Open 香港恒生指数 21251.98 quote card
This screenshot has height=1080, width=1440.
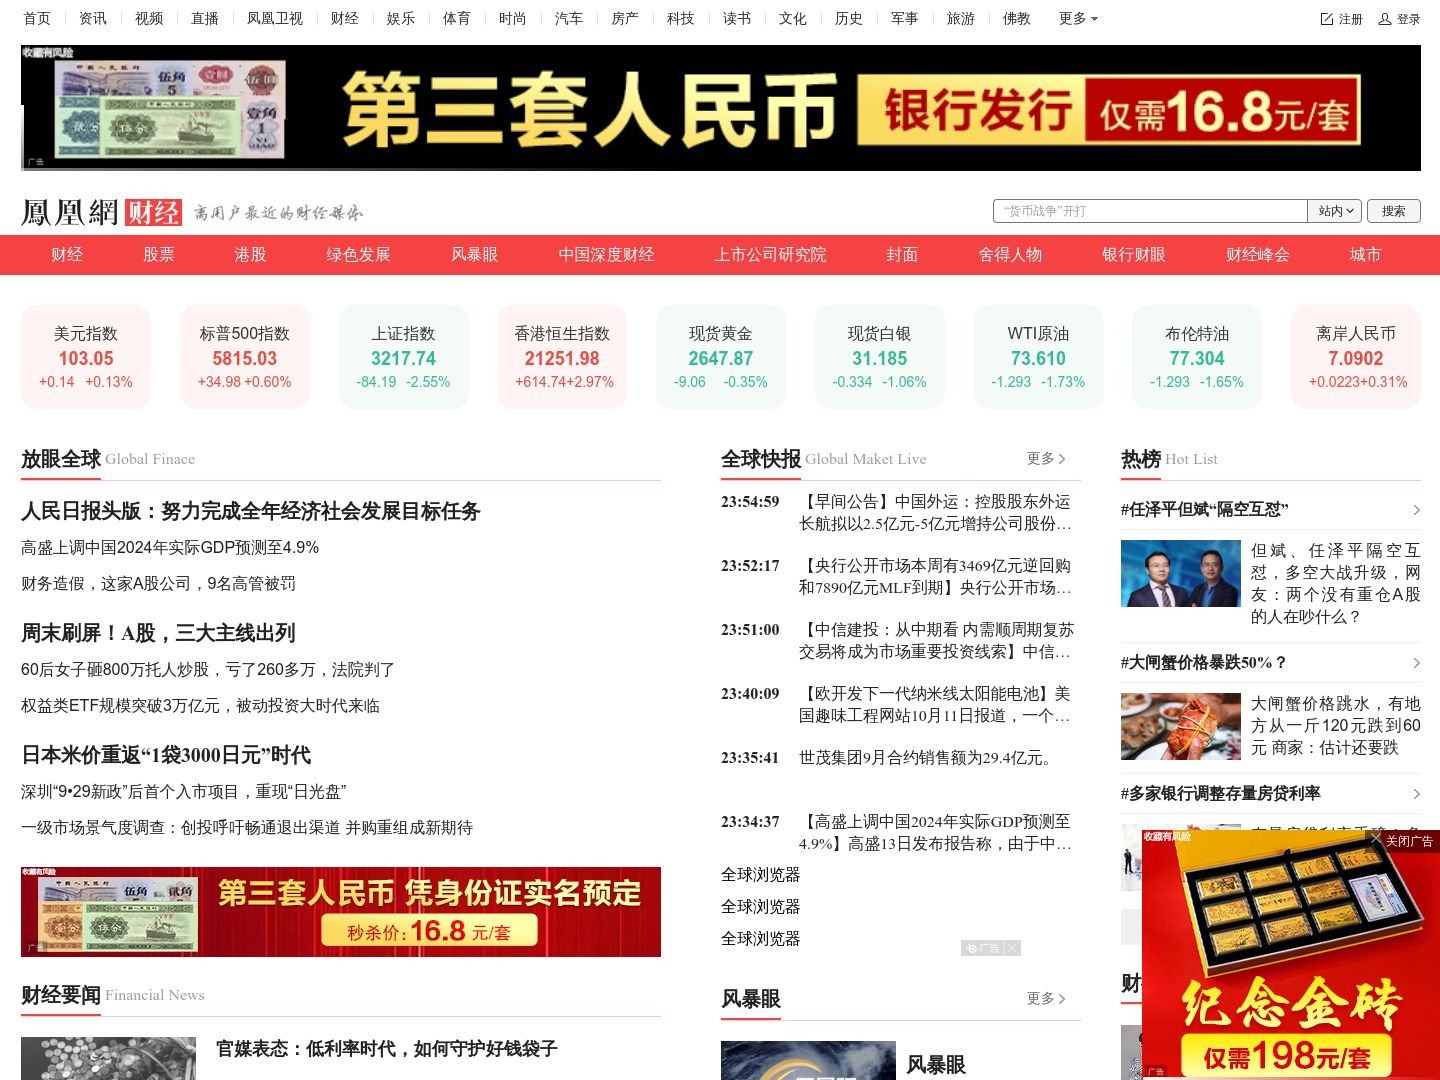562,357
